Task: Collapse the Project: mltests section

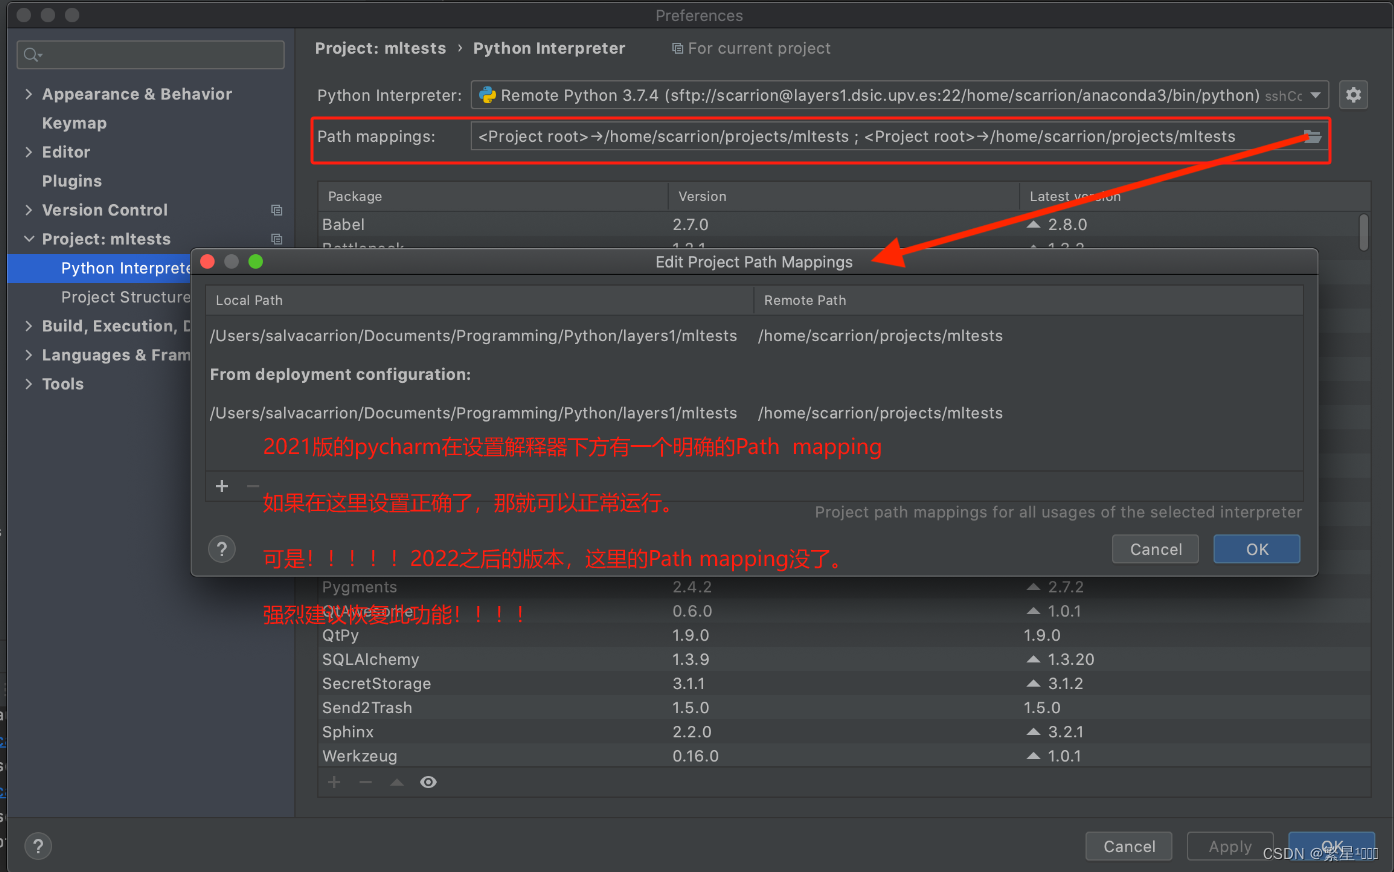Action: pos(28,239)
